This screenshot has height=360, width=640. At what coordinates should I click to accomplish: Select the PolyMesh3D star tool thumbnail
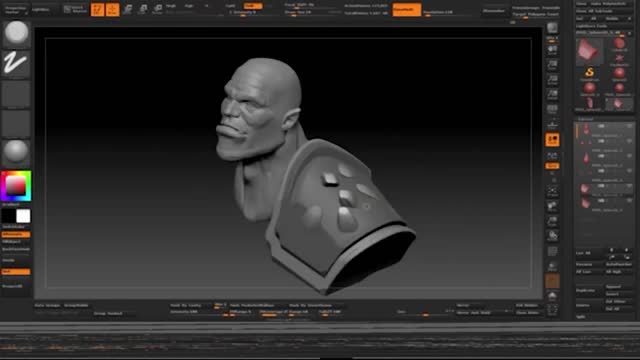point(619,59)
